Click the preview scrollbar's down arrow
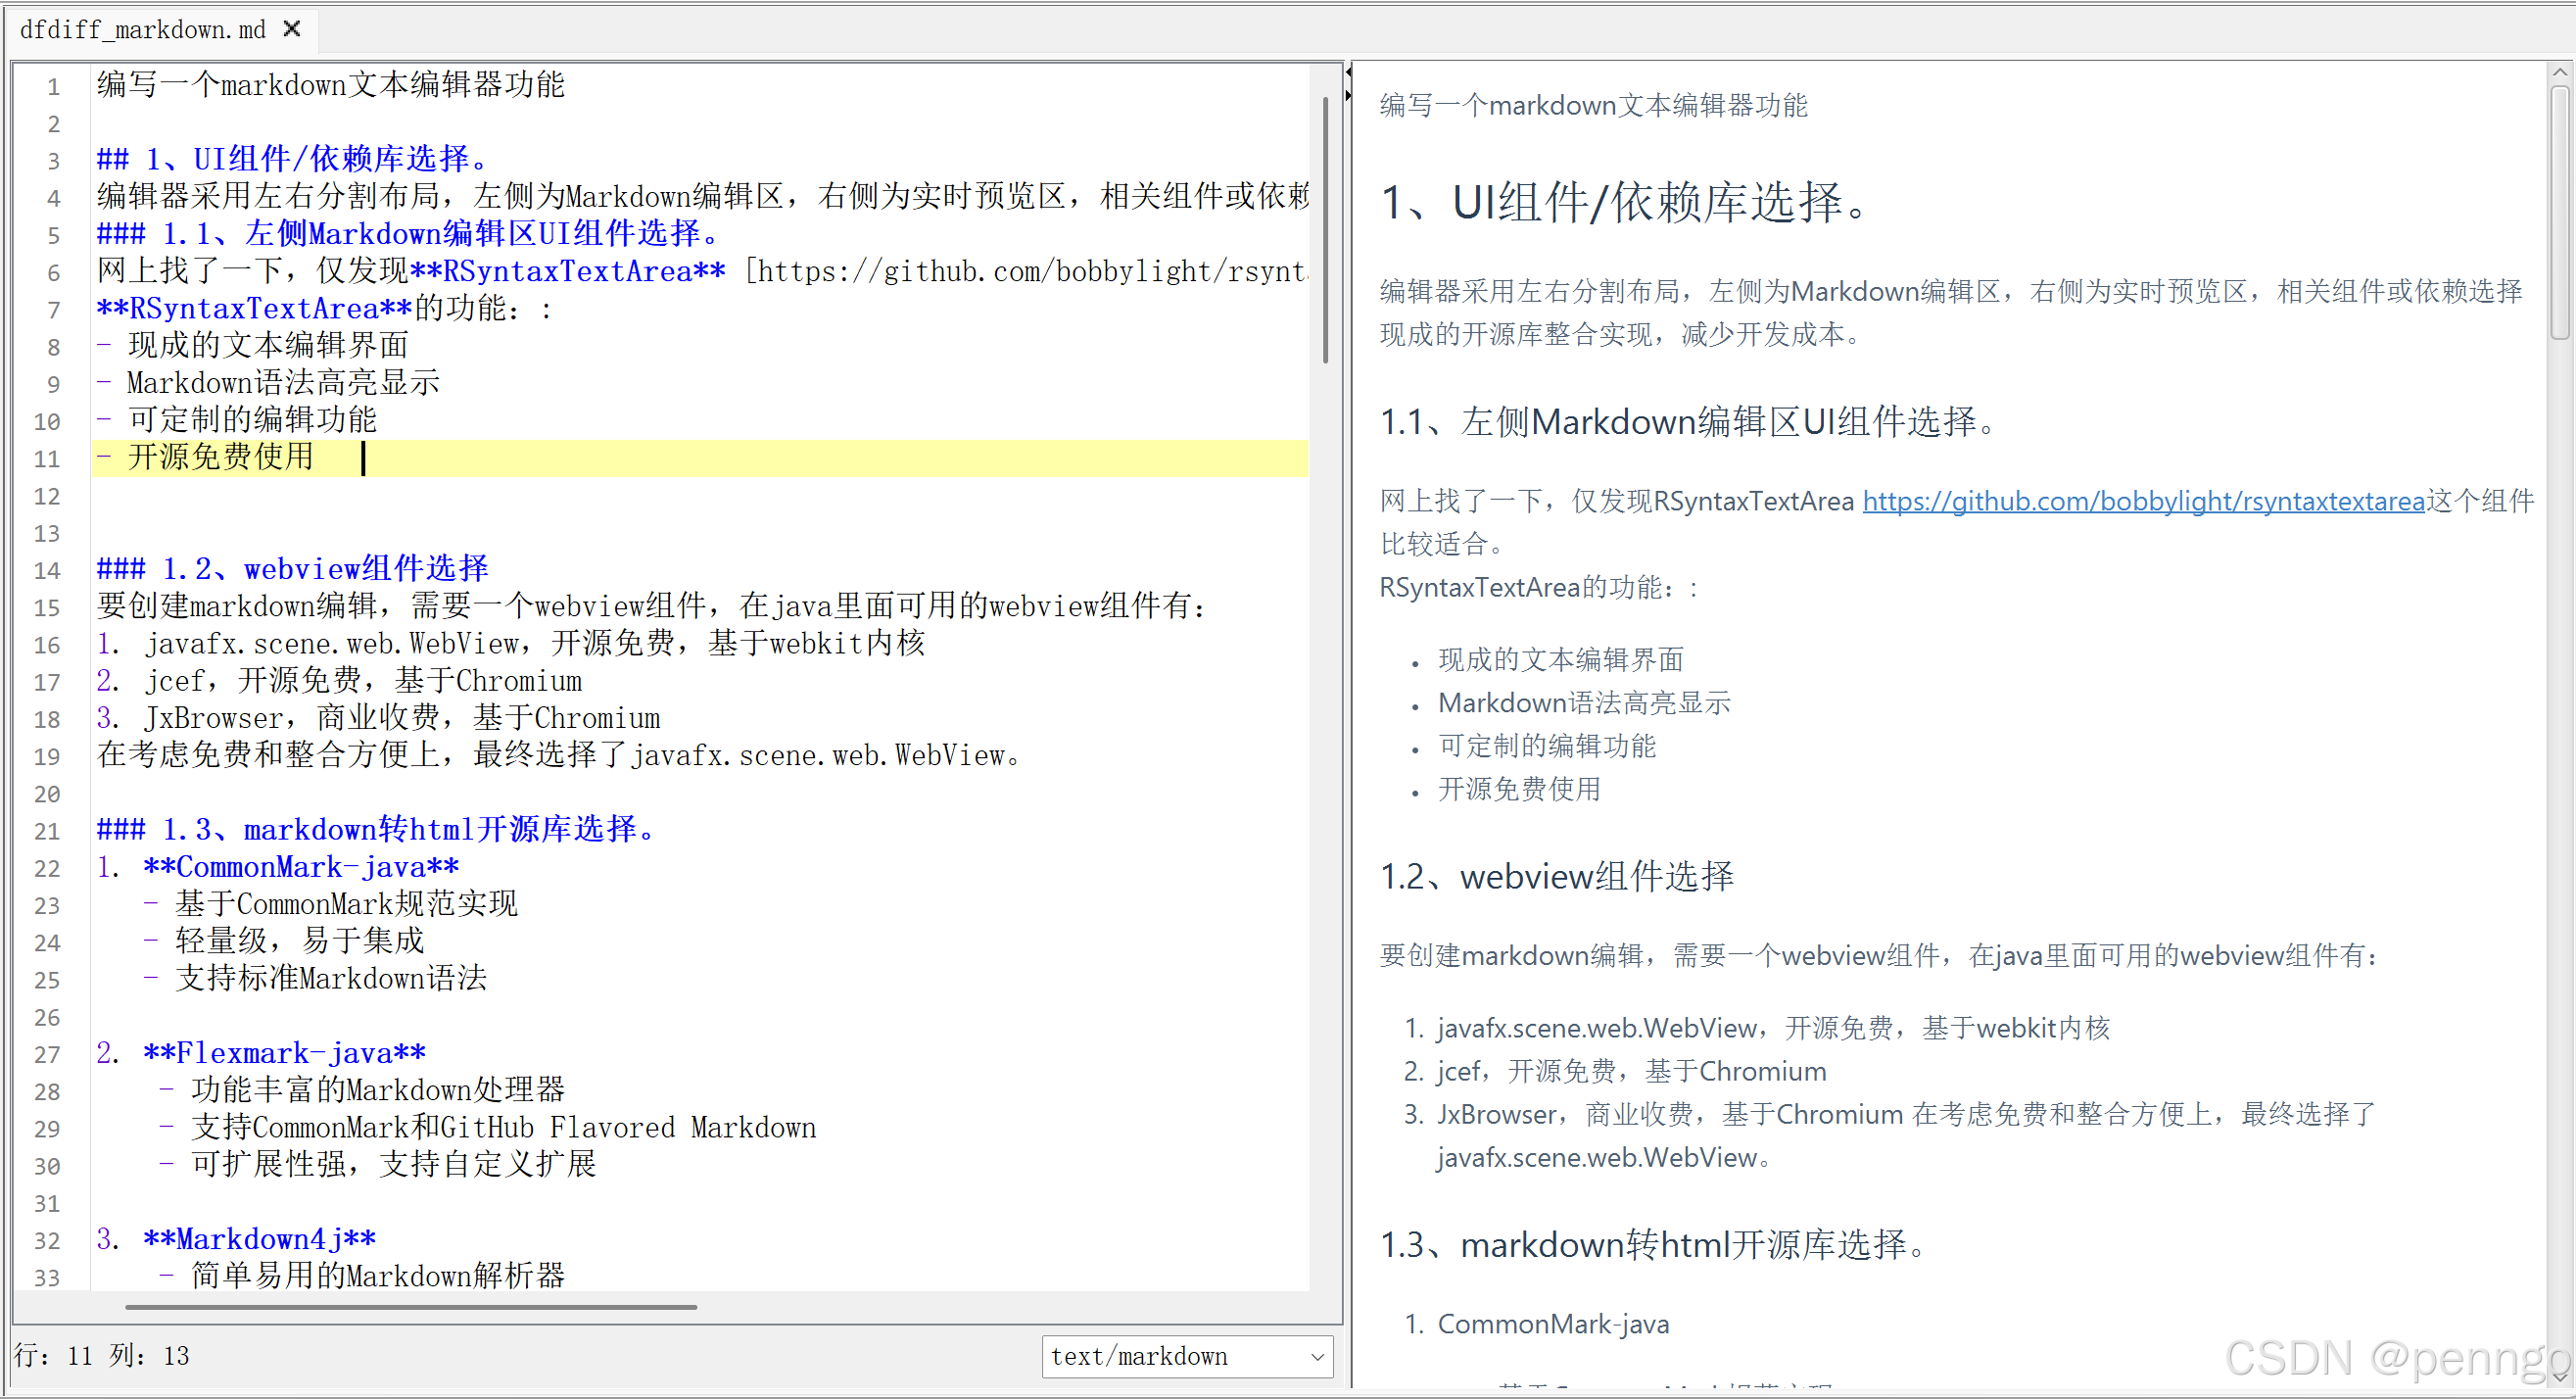Image resolution: width=2576 pixels, height=1399 pixels. click(2559, 1377)
